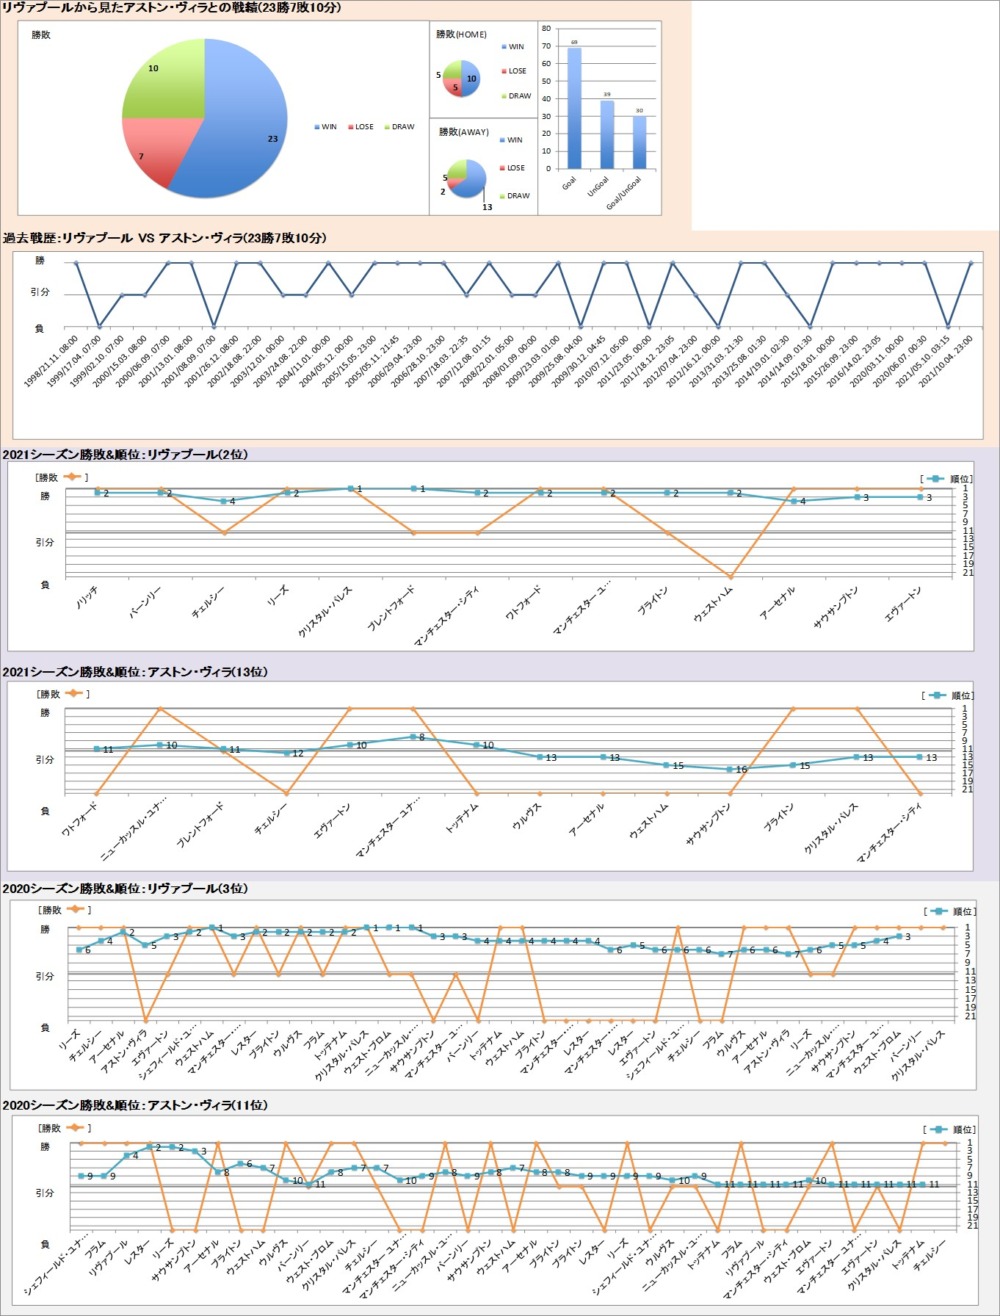Image resolution: width=1000 pixels, height=1316 pixels.
Task: Click the HOME results pie chart
Action: click(x=460, y=77)
